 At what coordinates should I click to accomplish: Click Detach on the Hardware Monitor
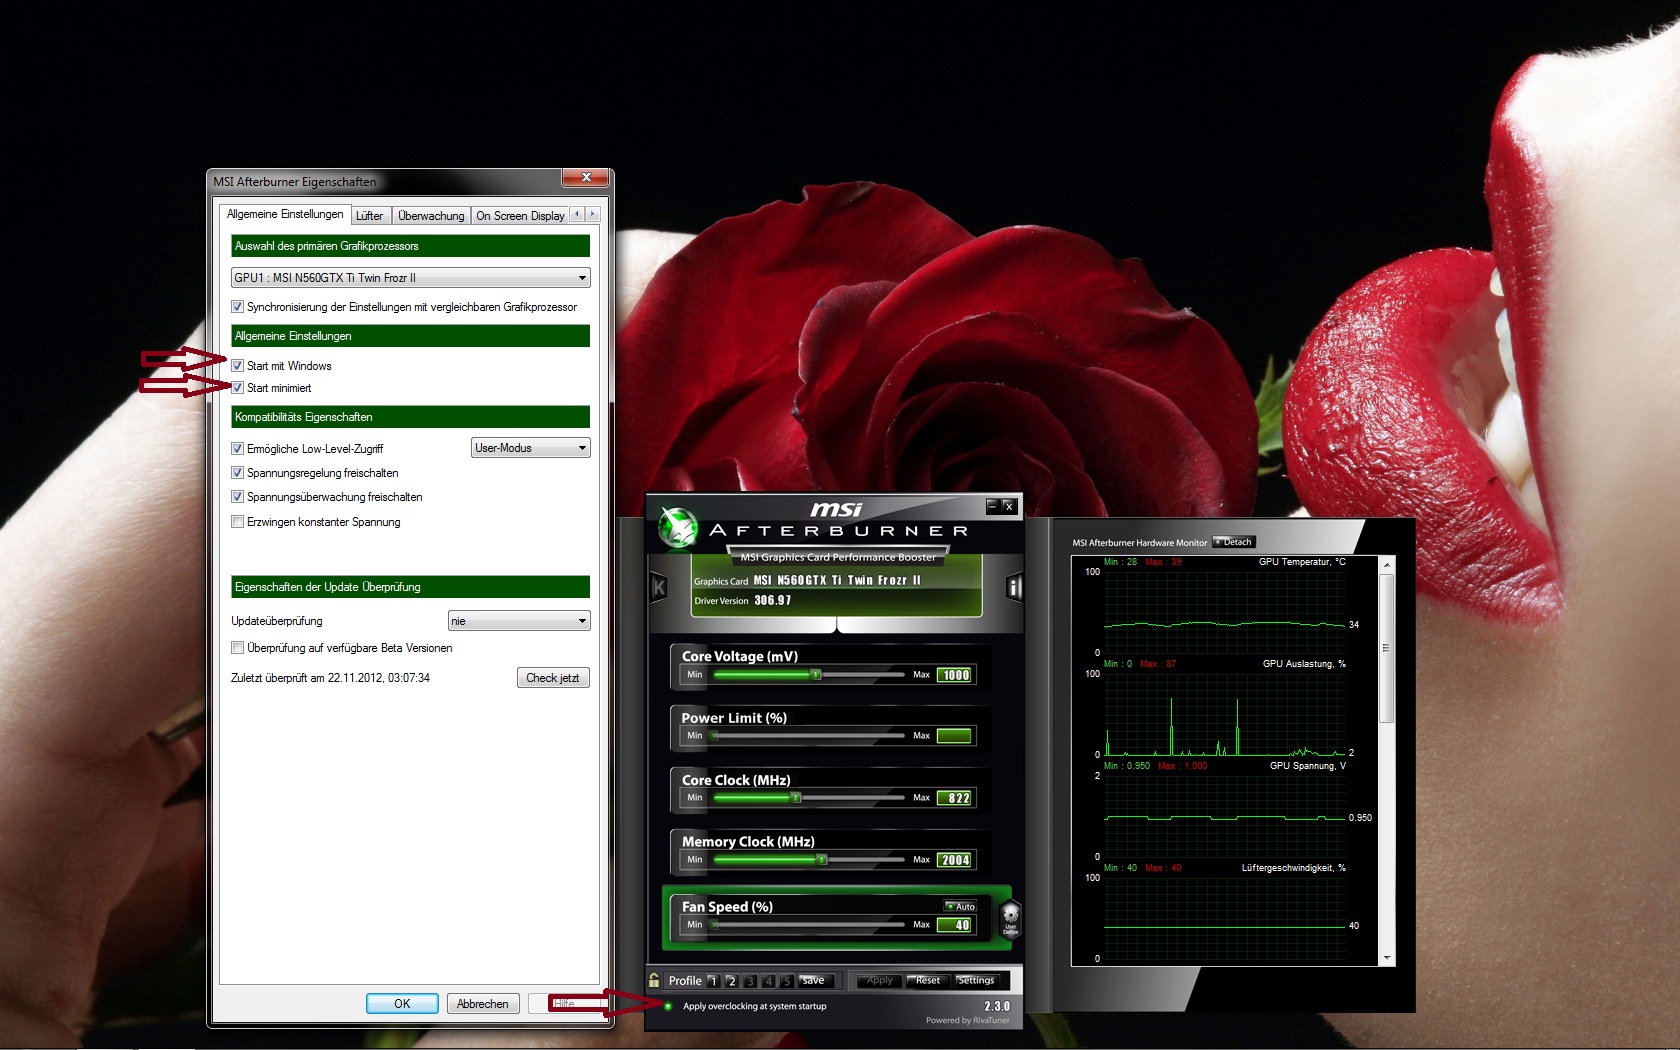pos(1233,542)
